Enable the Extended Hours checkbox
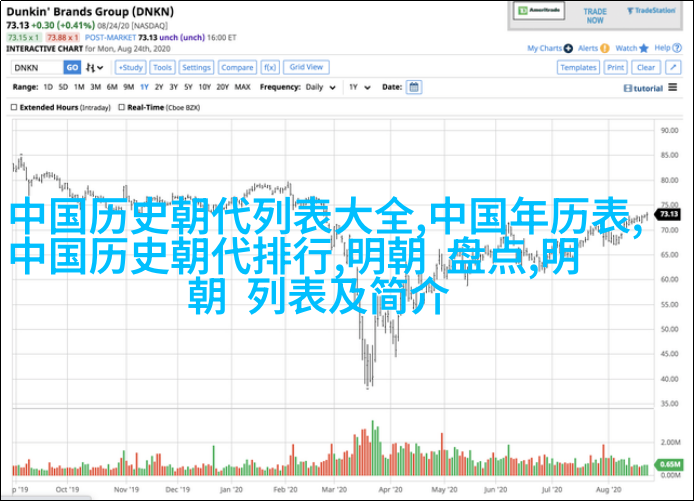This screenshot has width=695, height=502. [14, 107]
